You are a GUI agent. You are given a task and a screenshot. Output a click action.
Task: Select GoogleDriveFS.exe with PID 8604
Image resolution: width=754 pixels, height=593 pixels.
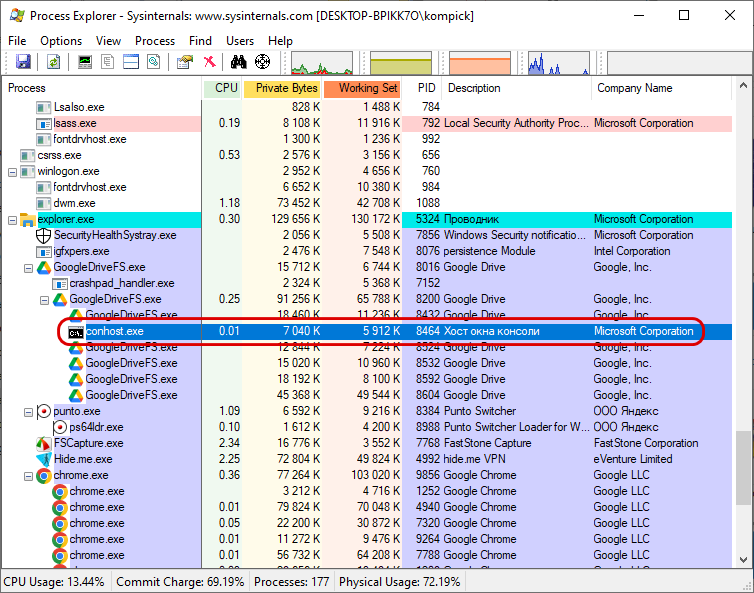pos(367,395)
